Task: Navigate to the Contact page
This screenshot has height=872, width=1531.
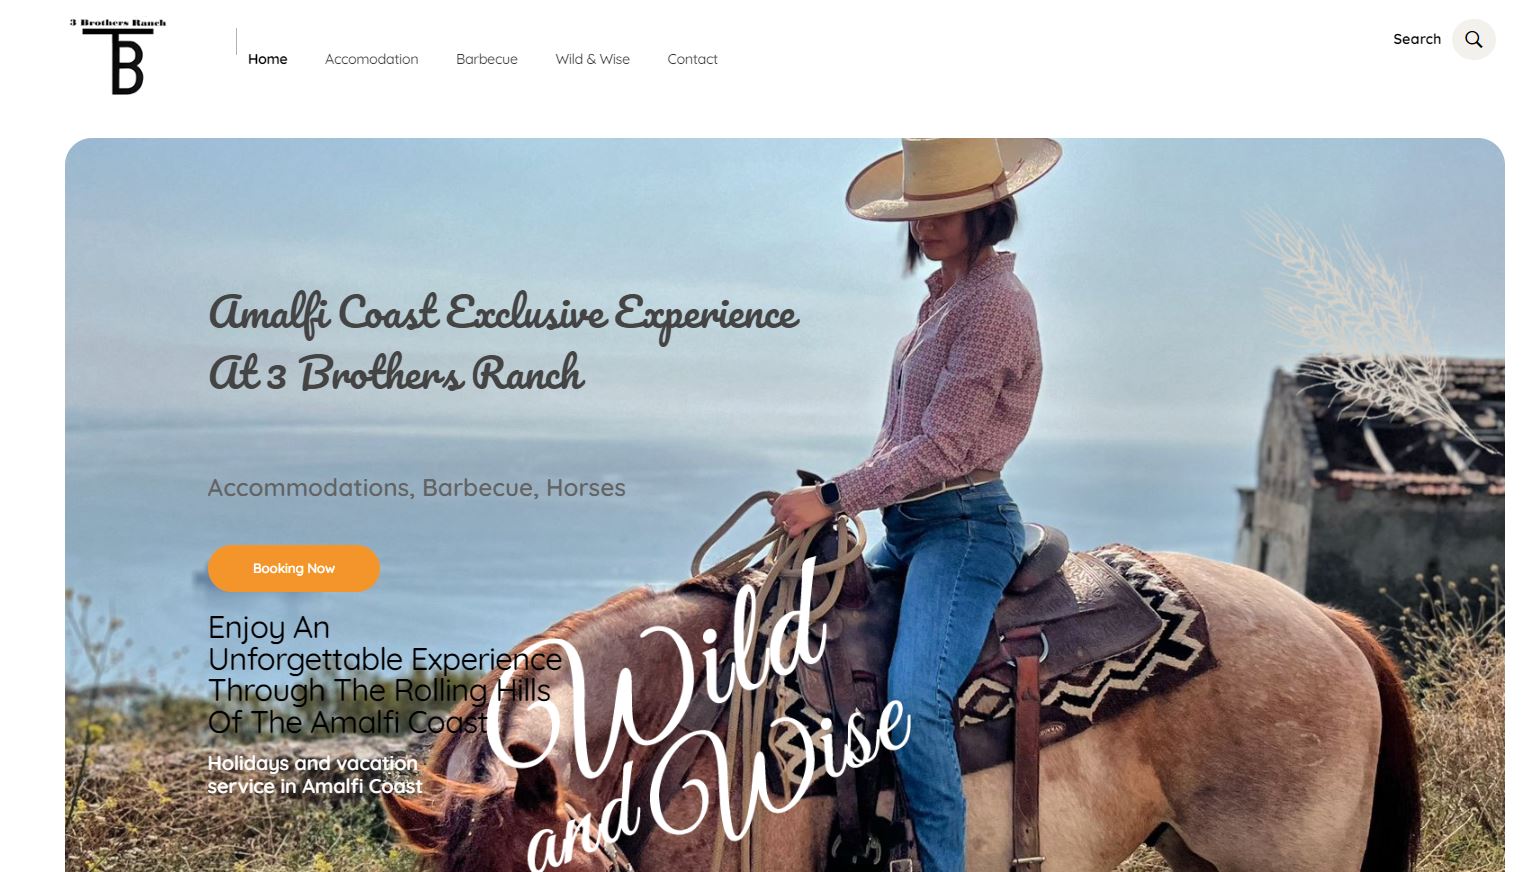Action: [692, 59]
